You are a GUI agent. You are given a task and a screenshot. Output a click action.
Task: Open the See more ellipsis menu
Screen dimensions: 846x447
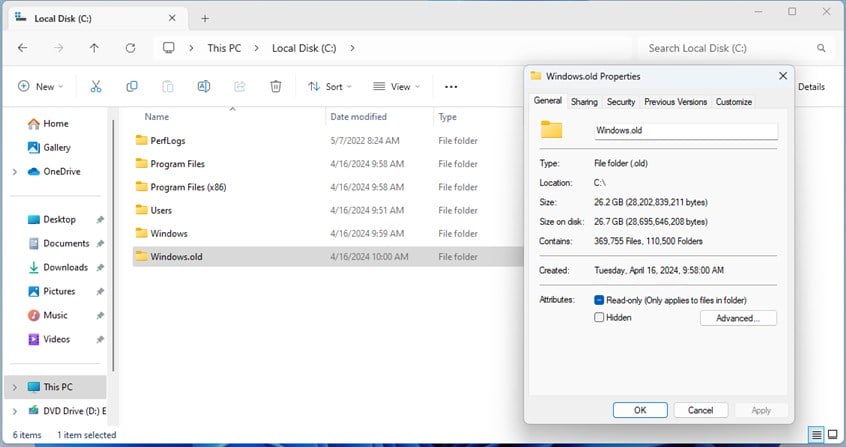(451, 86)
